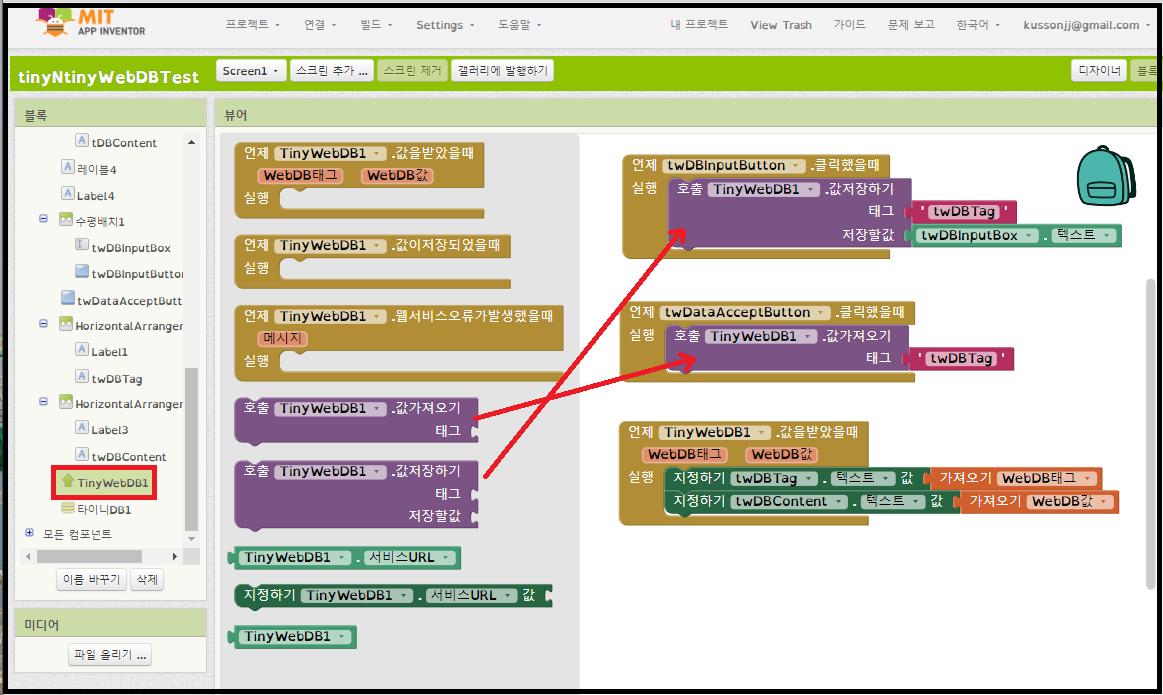Click 파일 올리기 button
The height and width of the screenshot is (695, 1163).
tap(110, 654)
